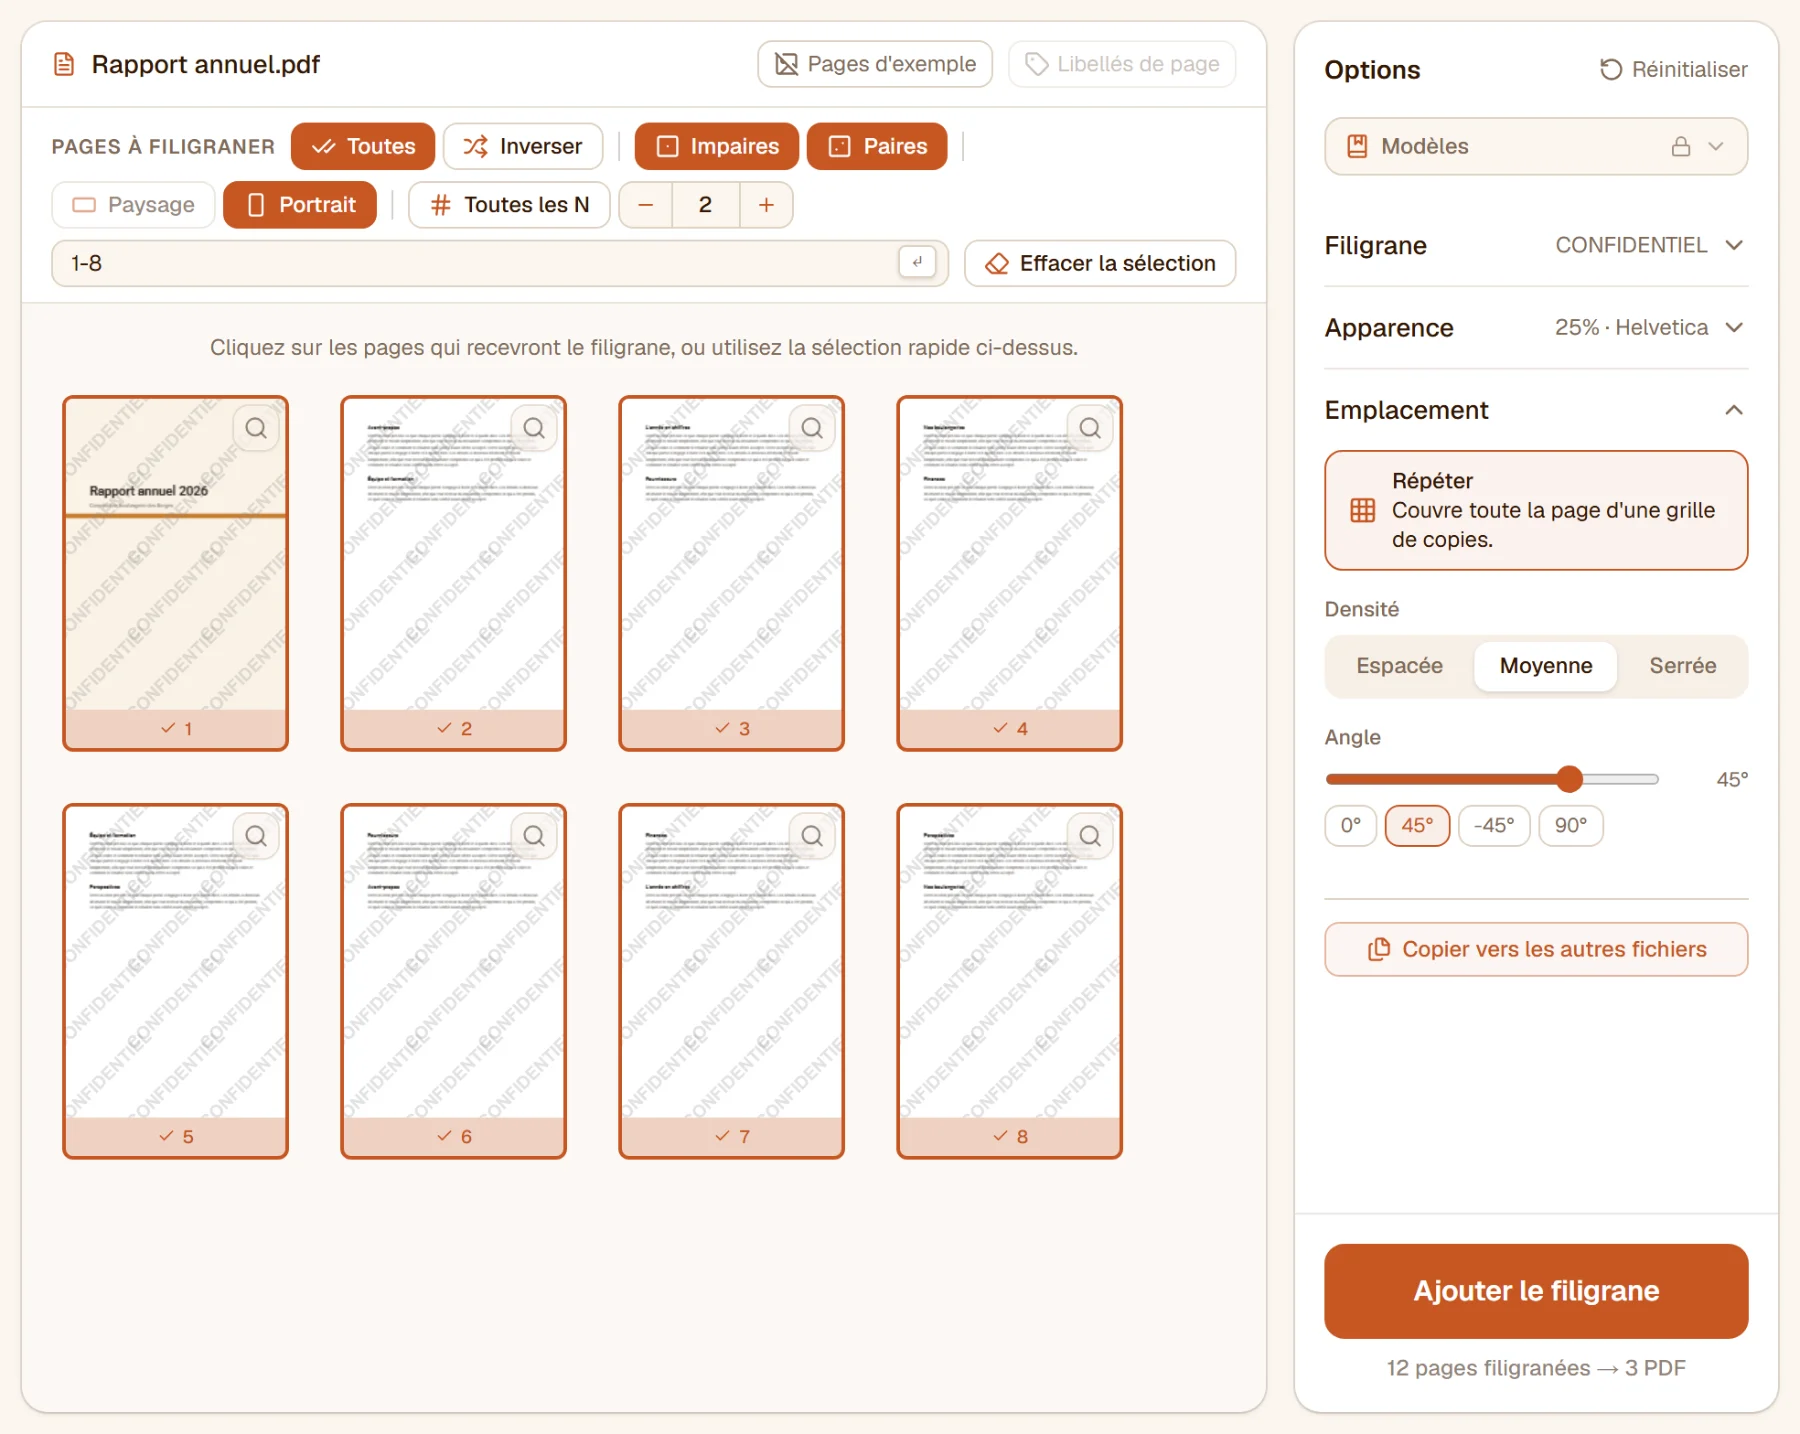Choose Moyenne density

tap(1546, 666)
